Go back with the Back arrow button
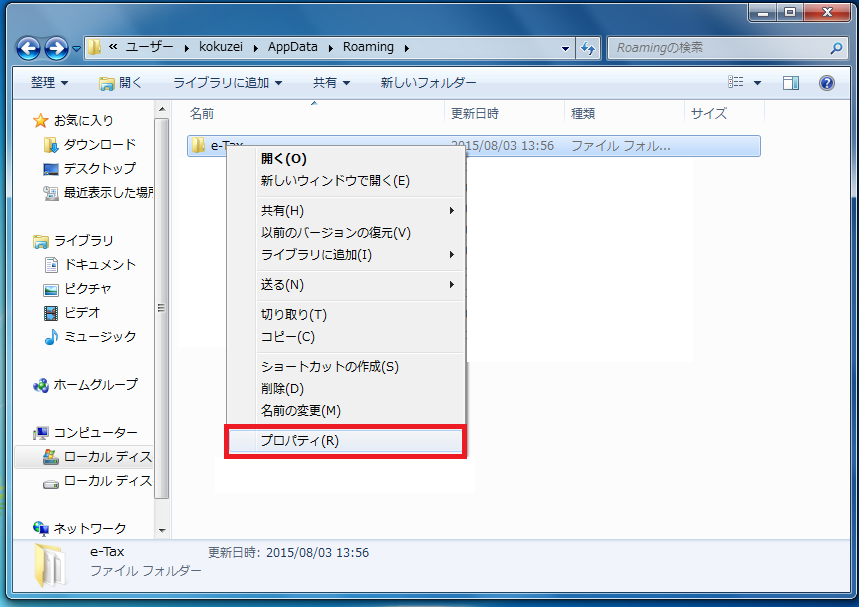Viewport: 859px width, 607px height. coord(28,48)
